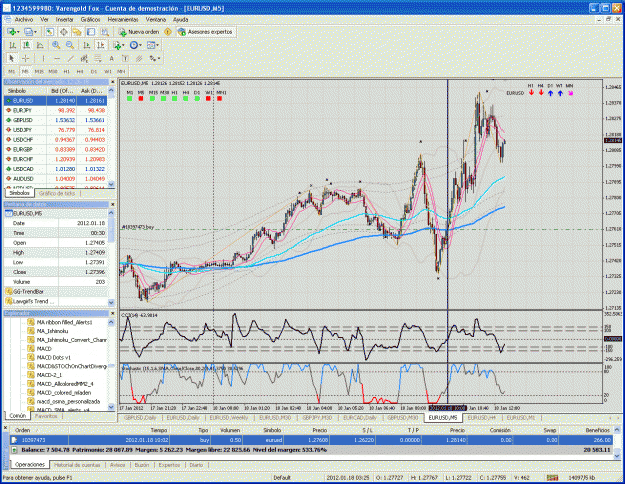
Task: Toggle chart shift icon
Action: [100, 45]
